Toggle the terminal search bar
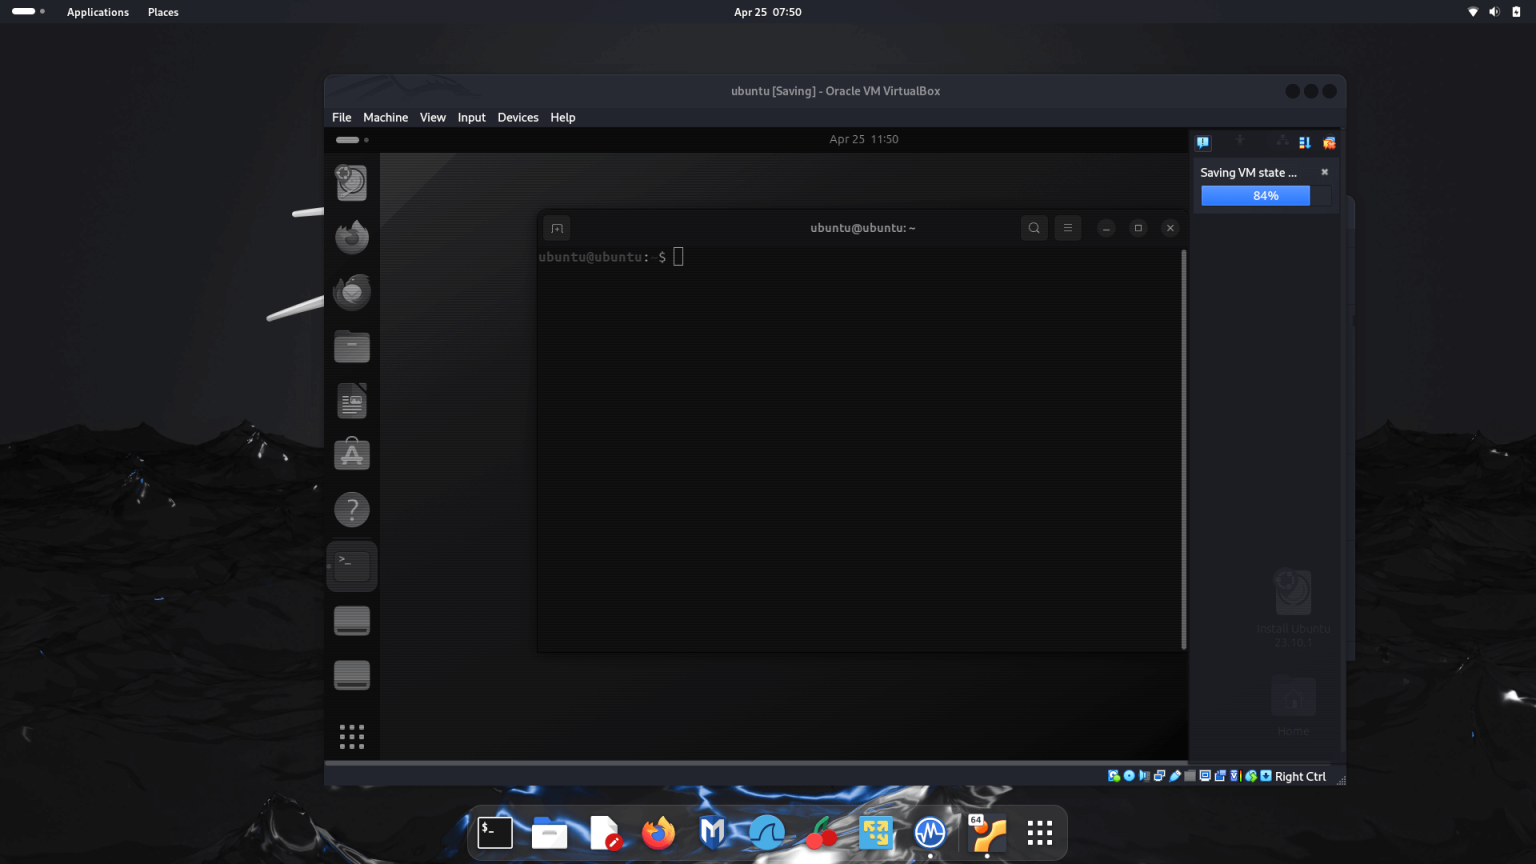The width and height of the screenshot is (1536, 864). tap(1034, 227)
